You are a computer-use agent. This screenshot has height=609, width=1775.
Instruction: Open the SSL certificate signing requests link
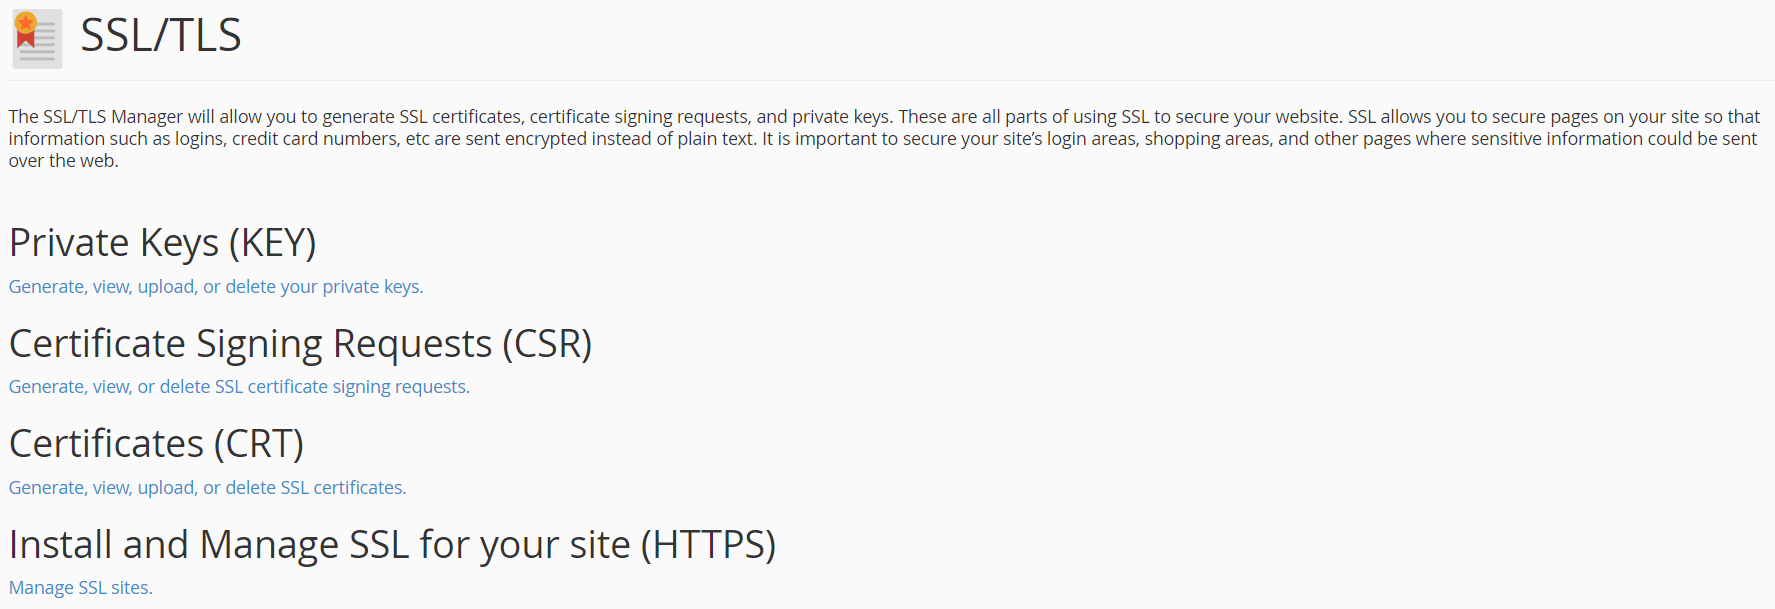click(x=239, y=387)
